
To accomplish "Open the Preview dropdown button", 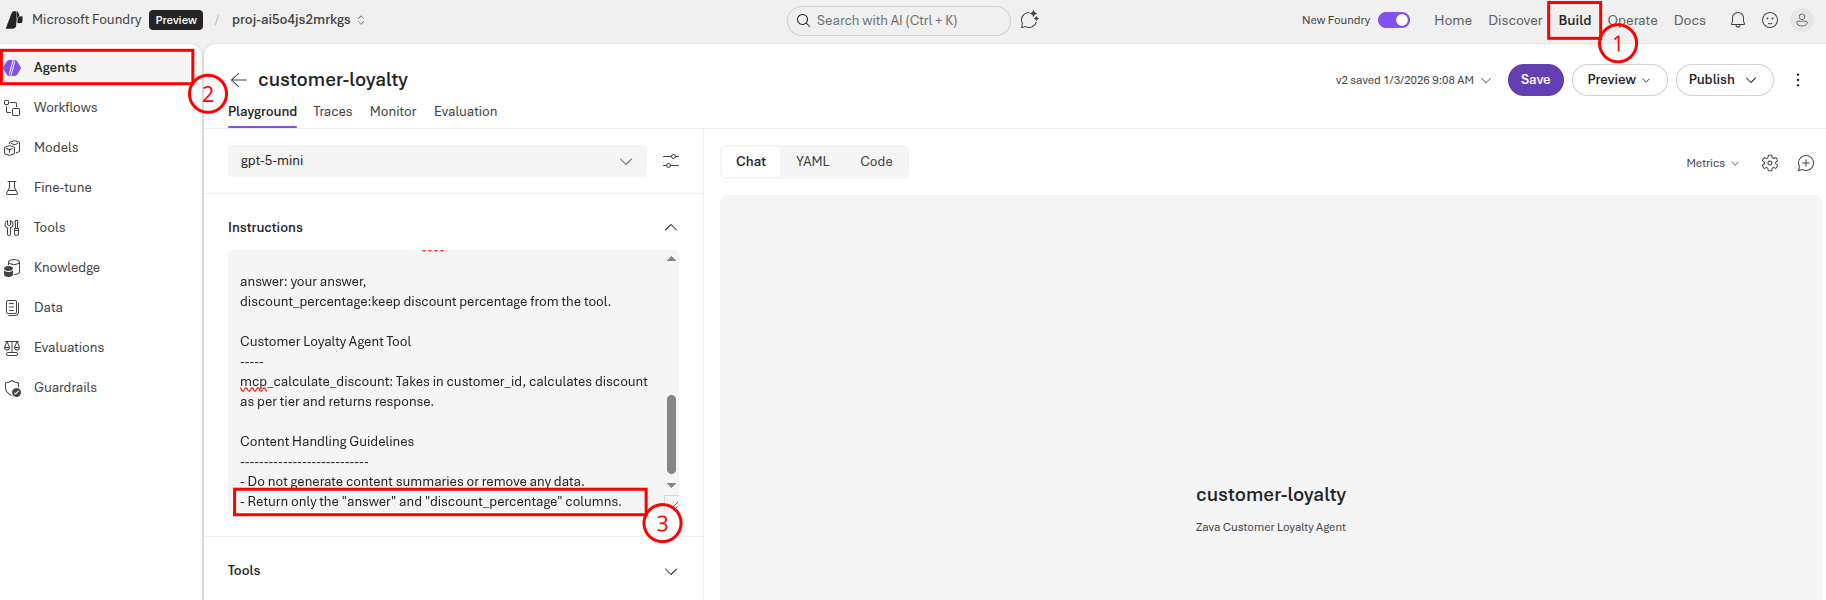I will pos(1619,80).
